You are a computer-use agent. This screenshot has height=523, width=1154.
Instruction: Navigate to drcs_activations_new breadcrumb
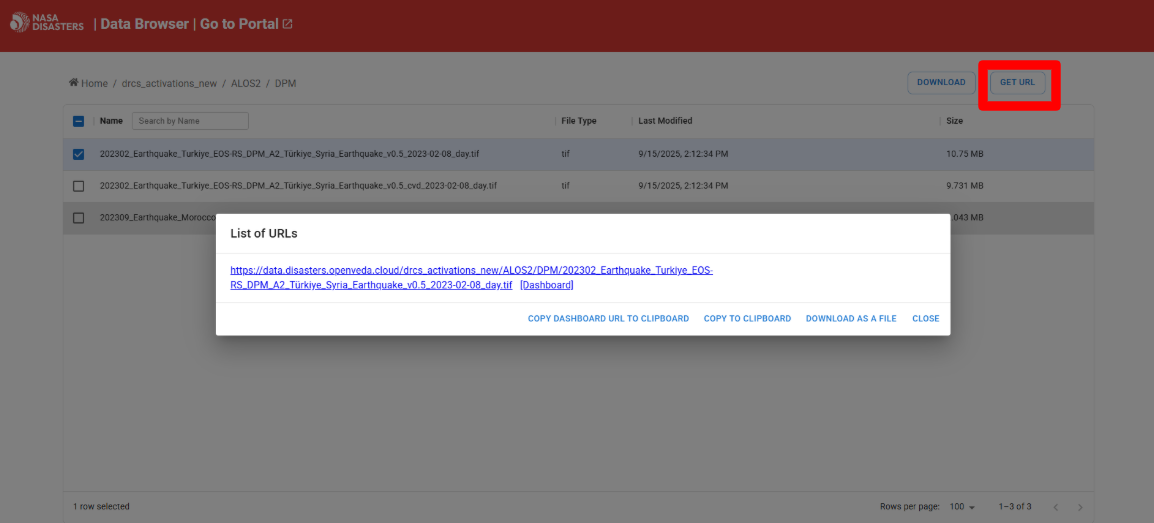pyautogui.click(x=169, y=83)
